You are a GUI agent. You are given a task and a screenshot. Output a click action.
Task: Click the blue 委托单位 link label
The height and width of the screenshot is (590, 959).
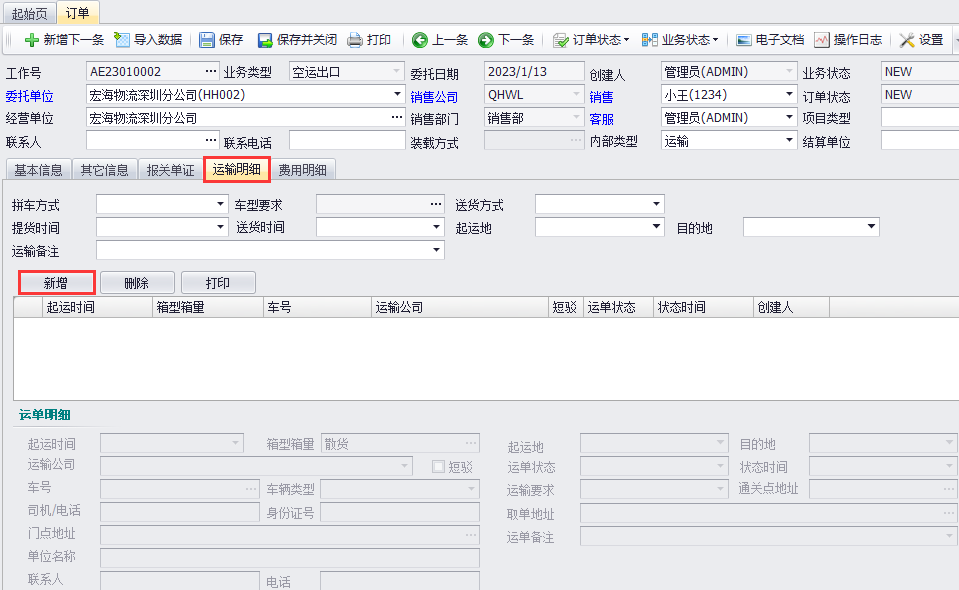(29, 96)
